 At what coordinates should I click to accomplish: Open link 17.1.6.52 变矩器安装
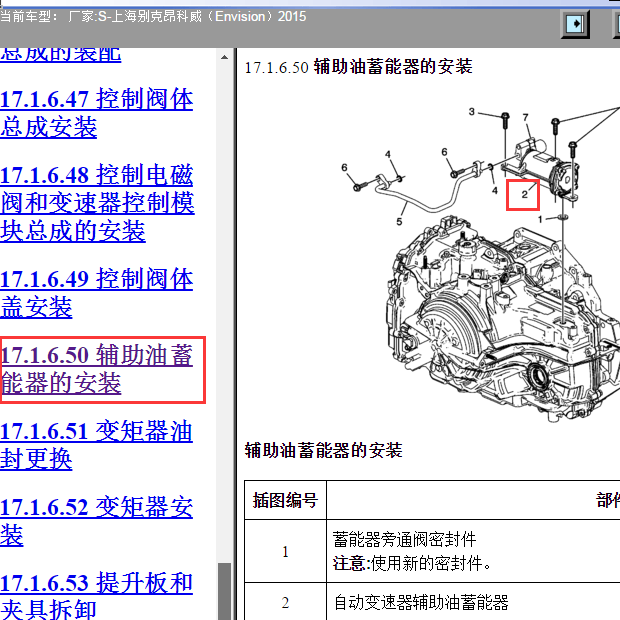96,521
